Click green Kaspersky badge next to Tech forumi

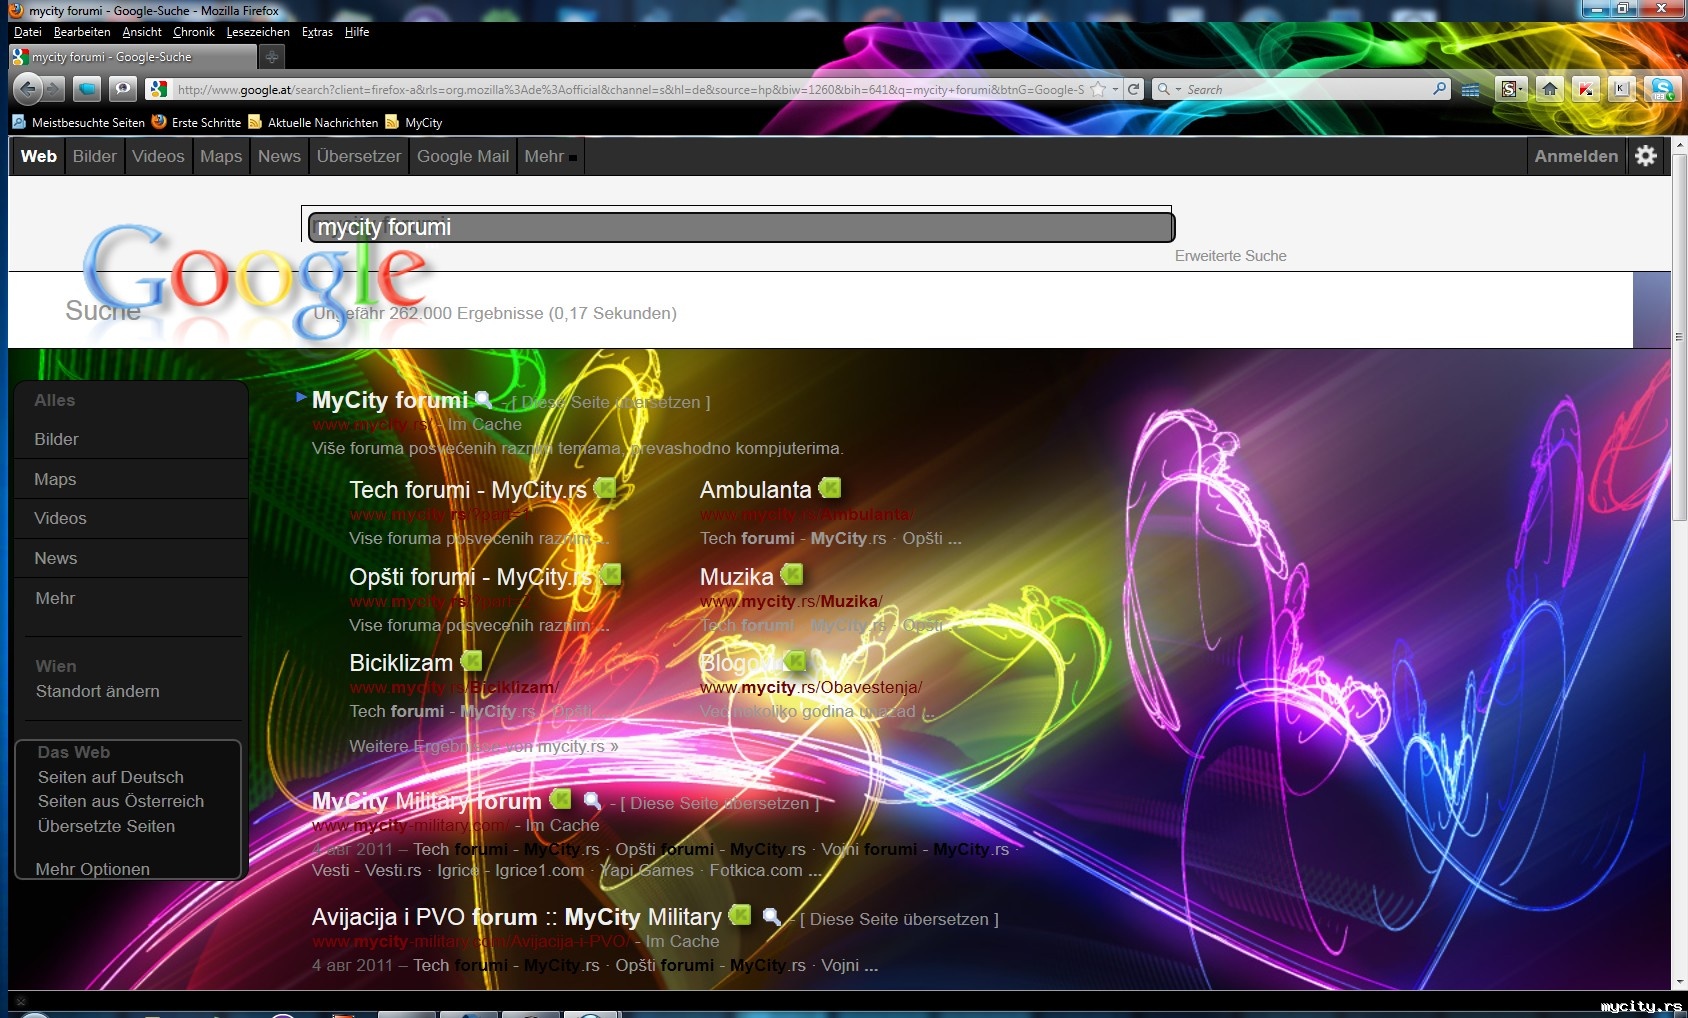click(x=605, y=488)
